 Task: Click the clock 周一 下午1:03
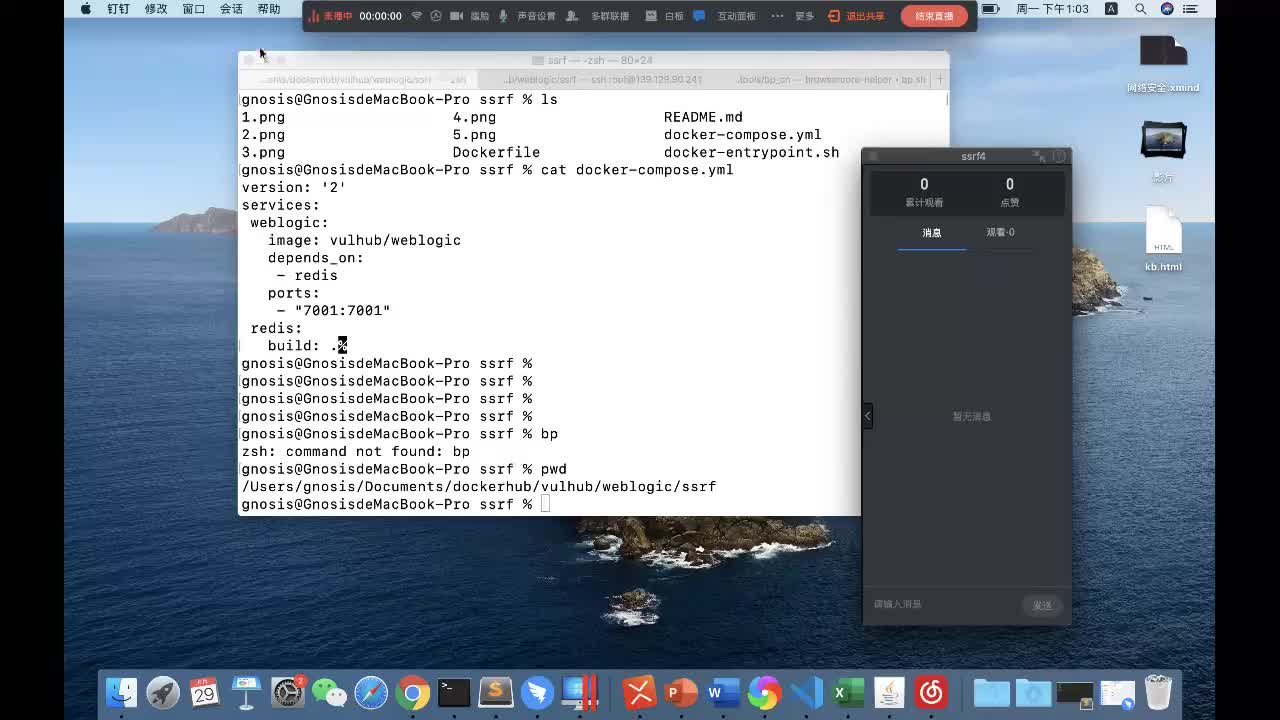tap(1052, 9)
